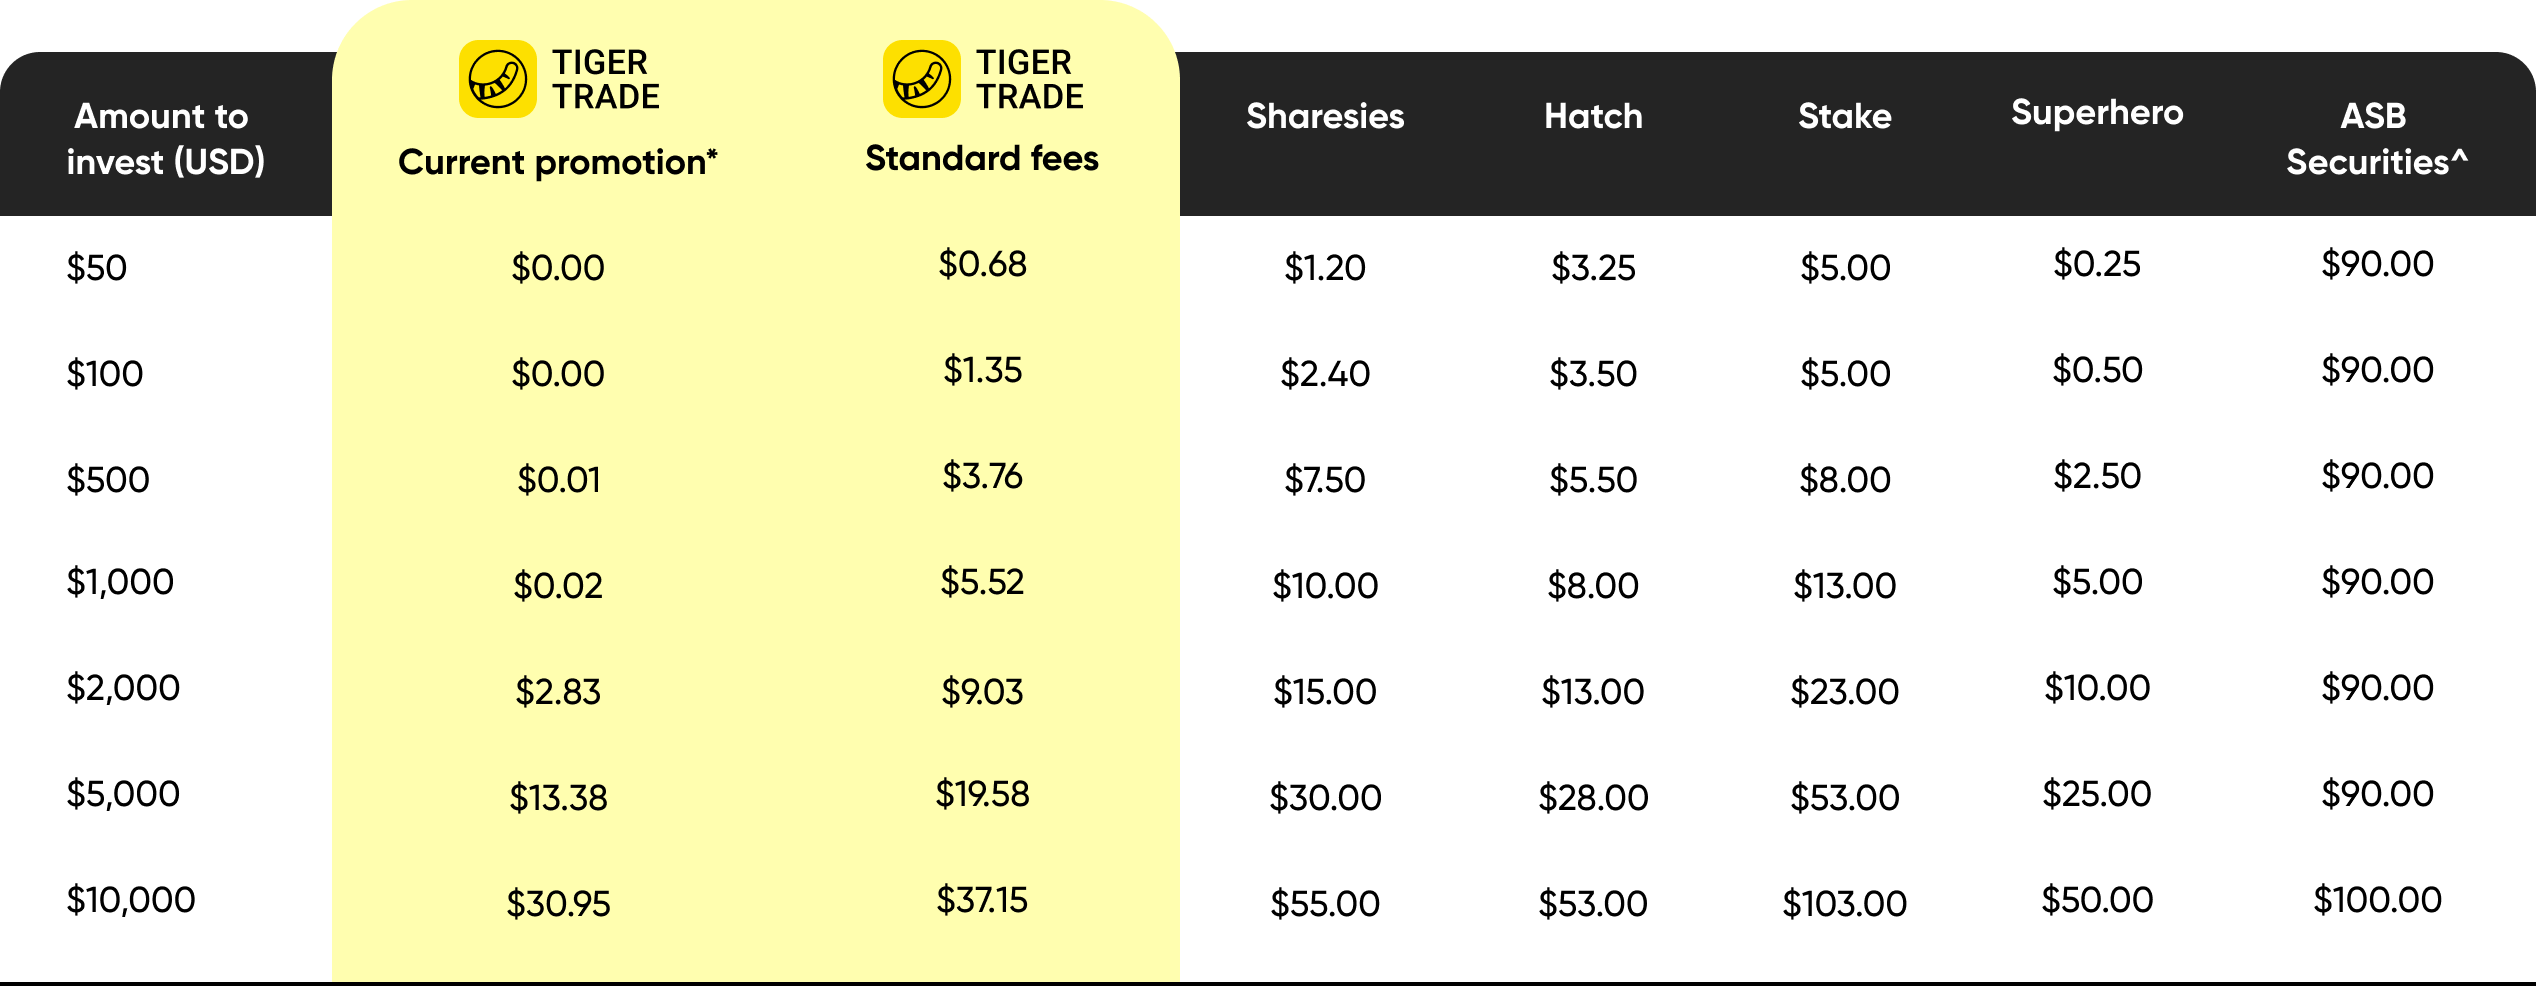Click Tiger Trade logo above Standard fees
This screenshot has height=986, width=2536.
983,79
